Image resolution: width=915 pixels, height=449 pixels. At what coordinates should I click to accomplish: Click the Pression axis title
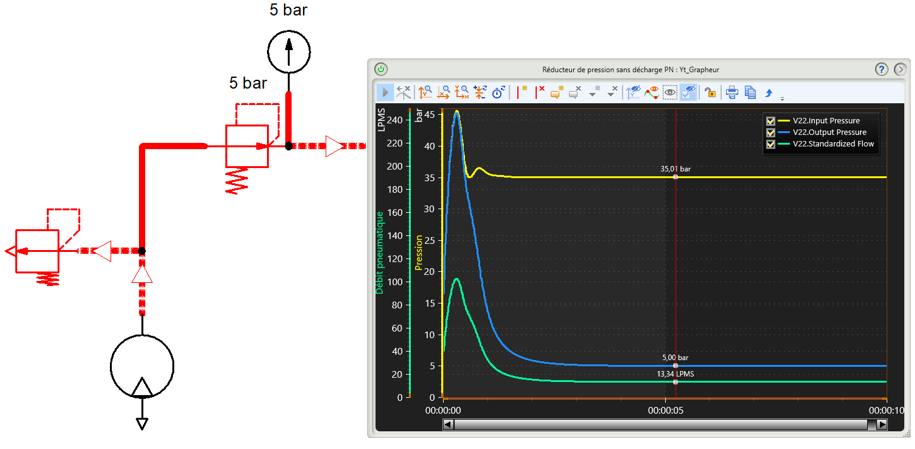click(x=419, y=253)
